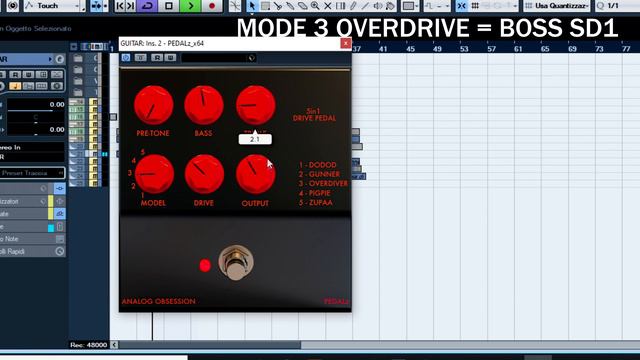
Task: Toggle the pedal footswitch bypass
Action: coord(236,263)
